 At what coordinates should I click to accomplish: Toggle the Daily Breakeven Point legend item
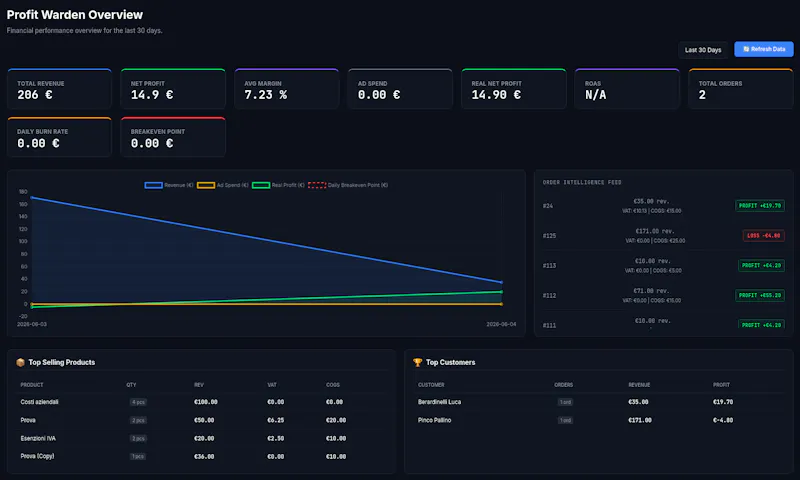[348, 185]
